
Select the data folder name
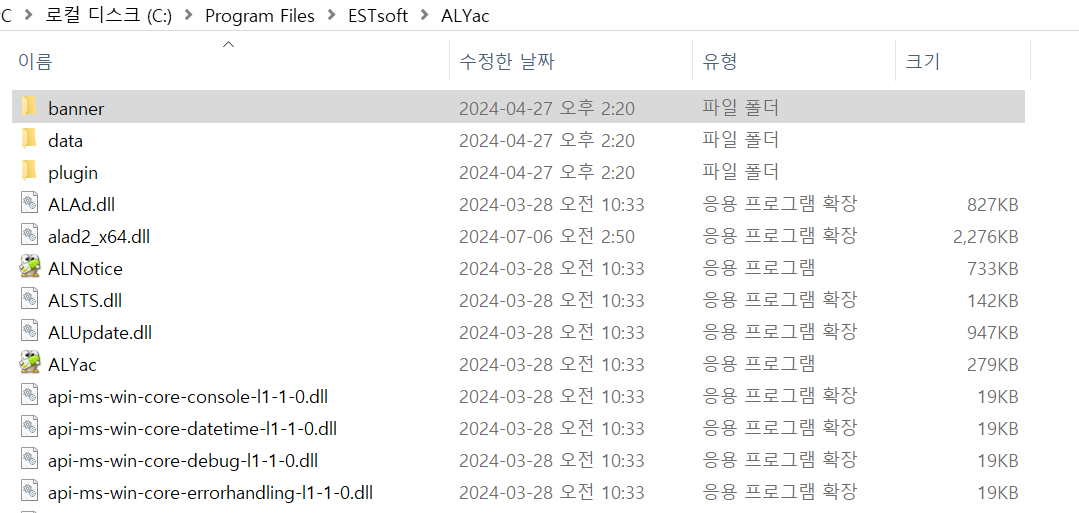point(65,140)
